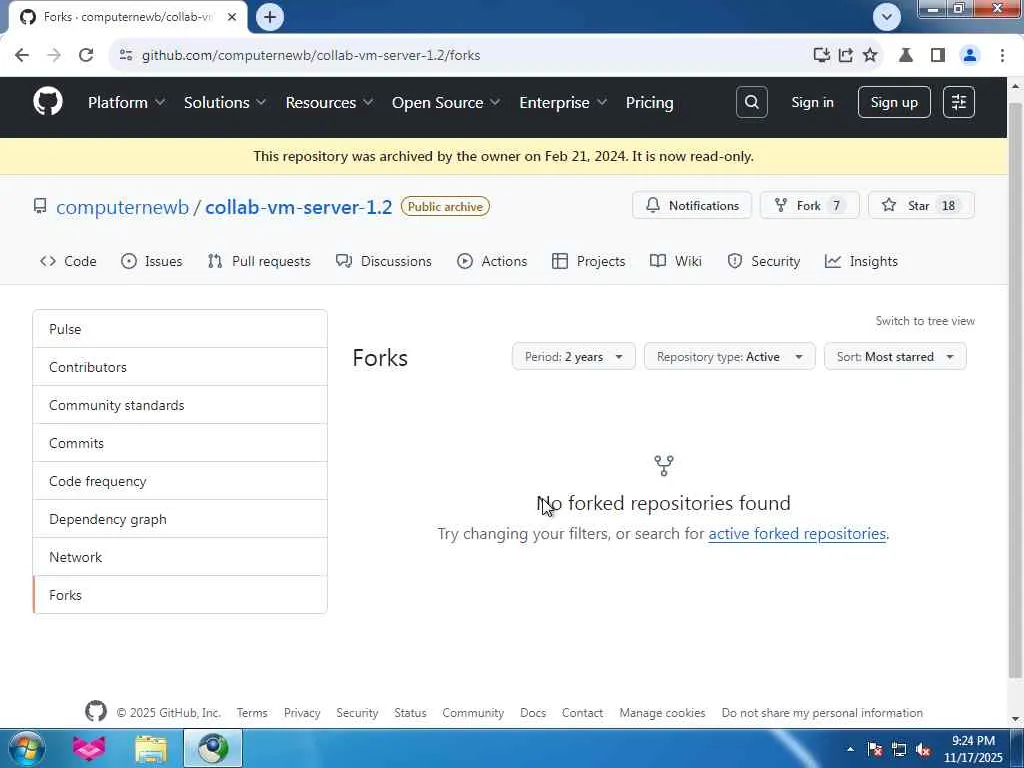Open the pink cat taskbar application
This screenshot has width=1024, height=768.
click(89, 748)
